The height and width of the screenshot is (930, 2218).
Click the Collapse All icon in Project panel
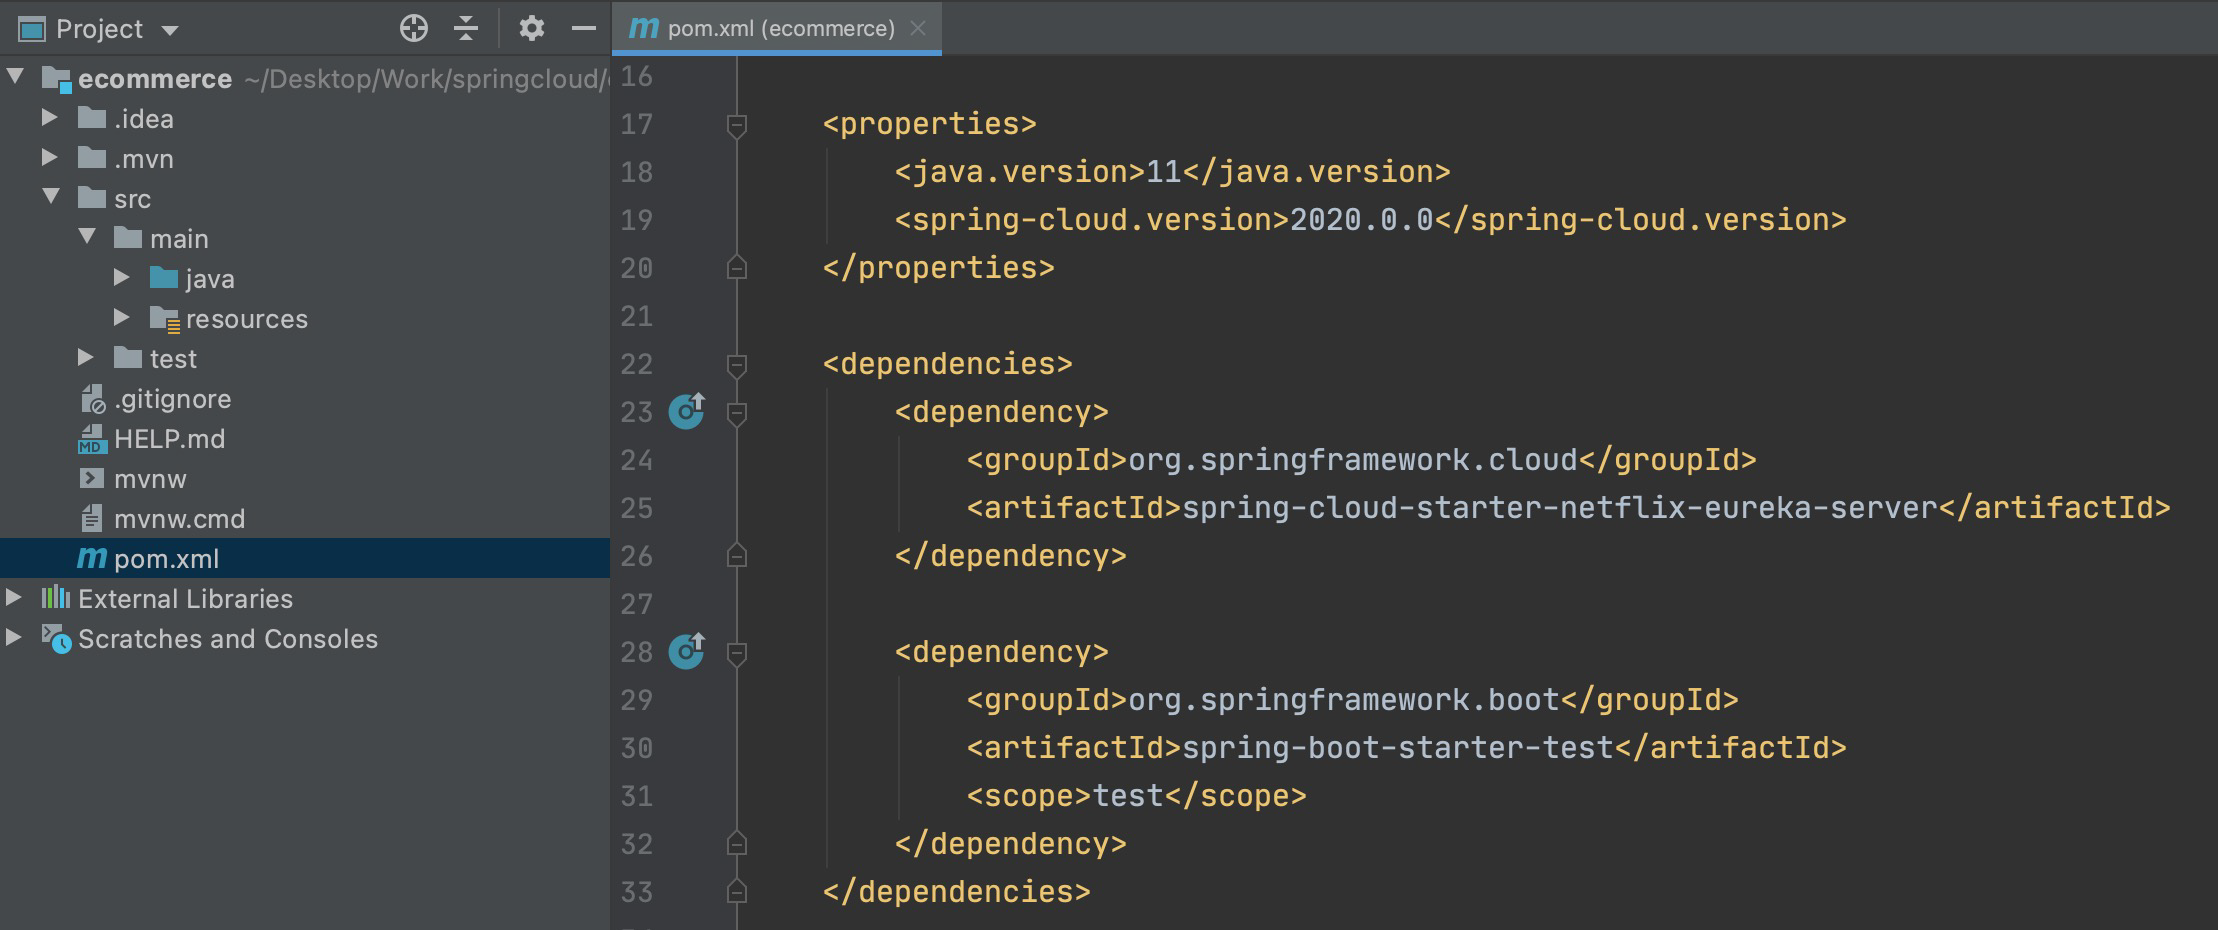click(466, 29)
